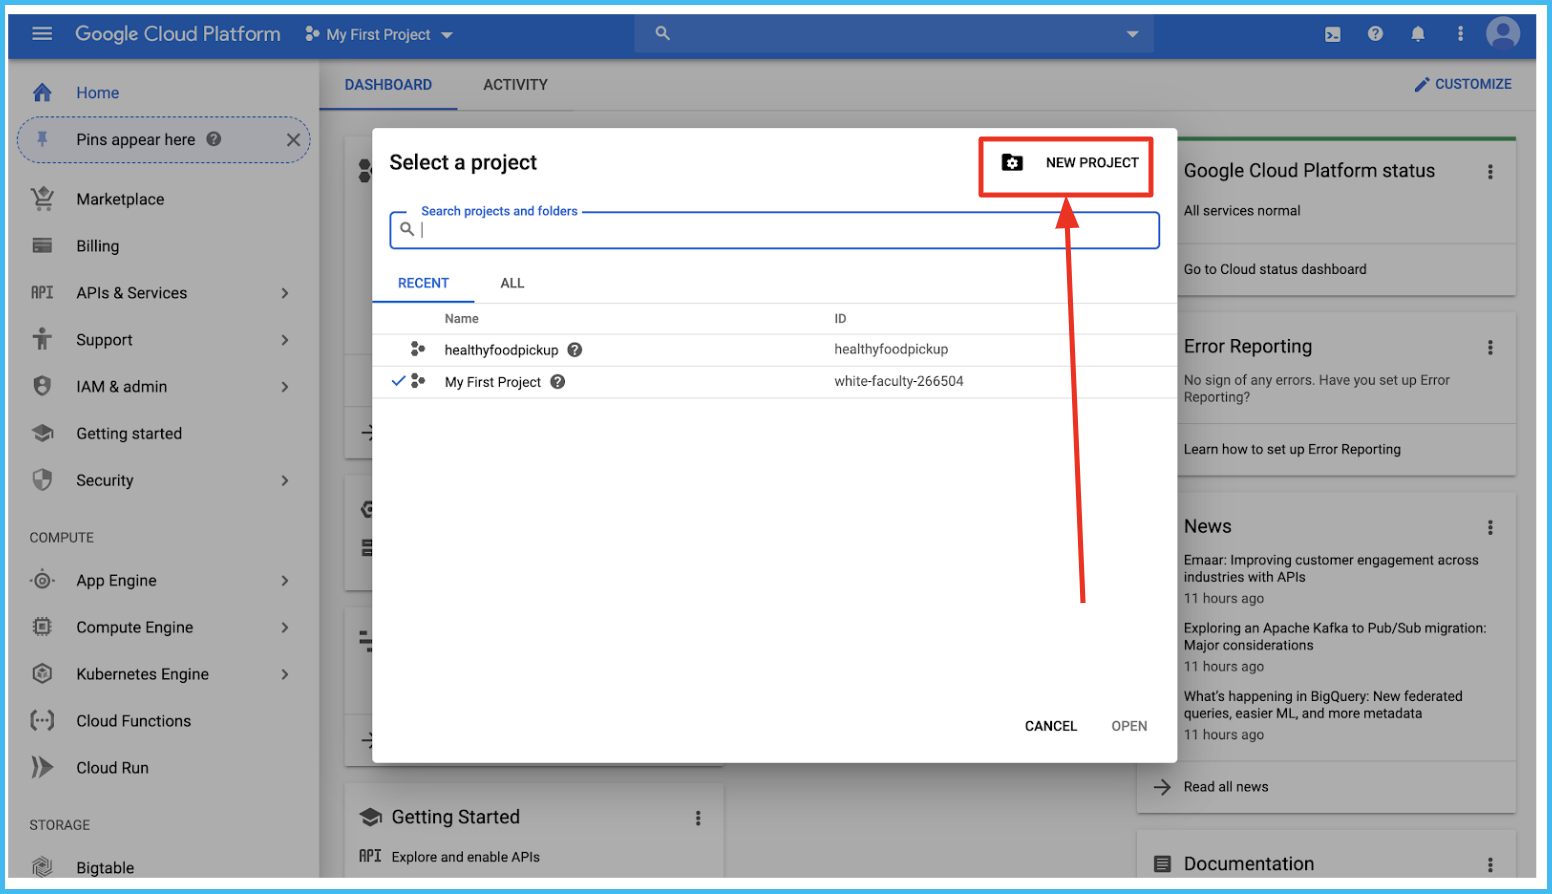Click the APIs & Services API icon

(x=42, y=293)
